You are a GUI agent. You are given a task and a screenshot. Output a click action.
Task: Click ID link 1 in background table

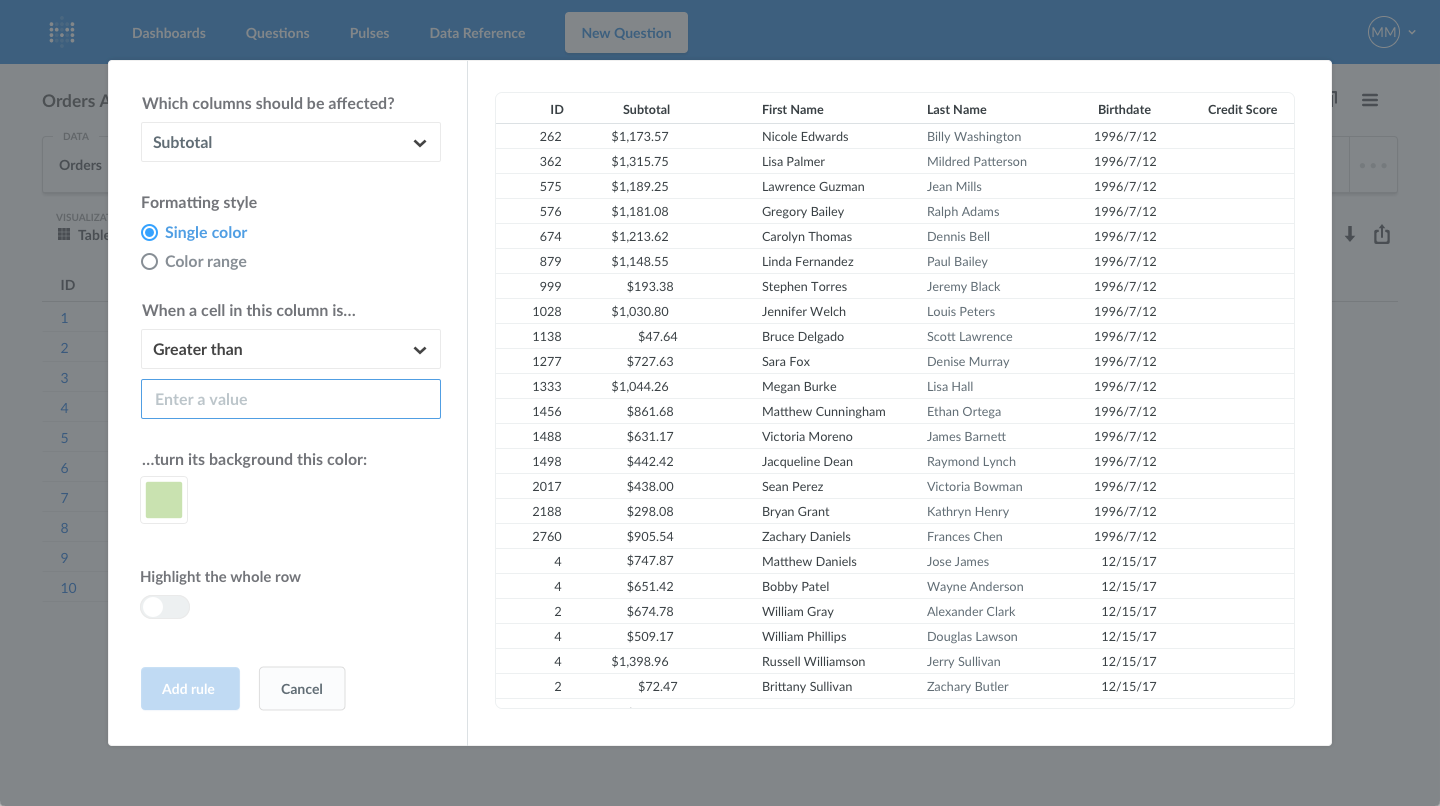coord(65,318)
